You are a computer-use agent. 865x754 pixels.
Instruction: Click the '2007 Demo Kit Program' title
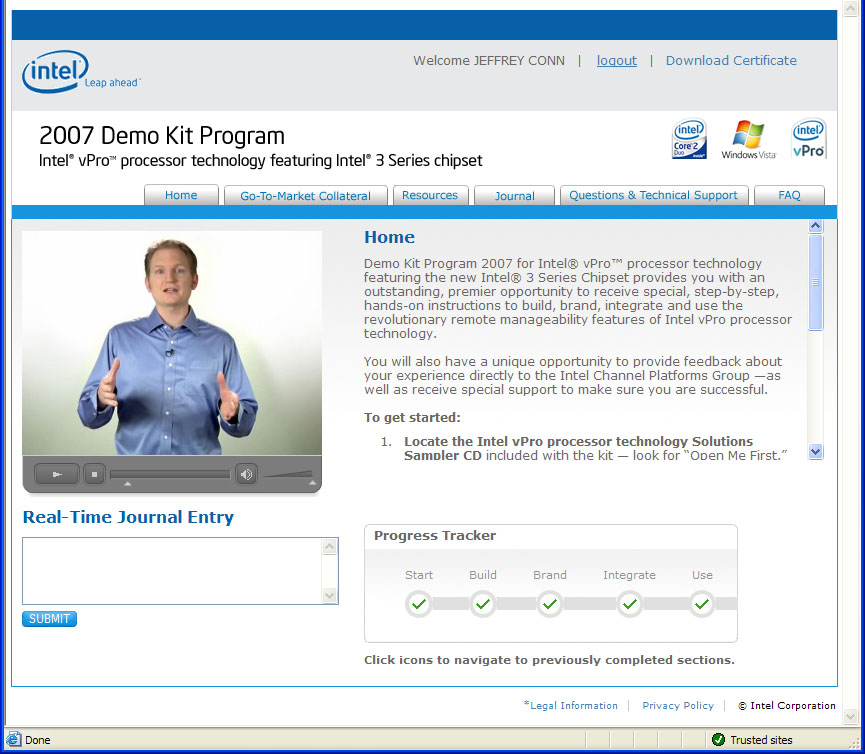click(x=162, y=136)
